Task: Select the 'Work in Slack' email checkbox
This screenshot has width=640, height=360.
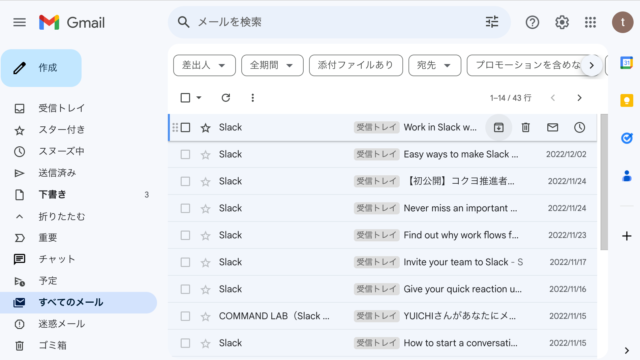Action: coord(185,127)
